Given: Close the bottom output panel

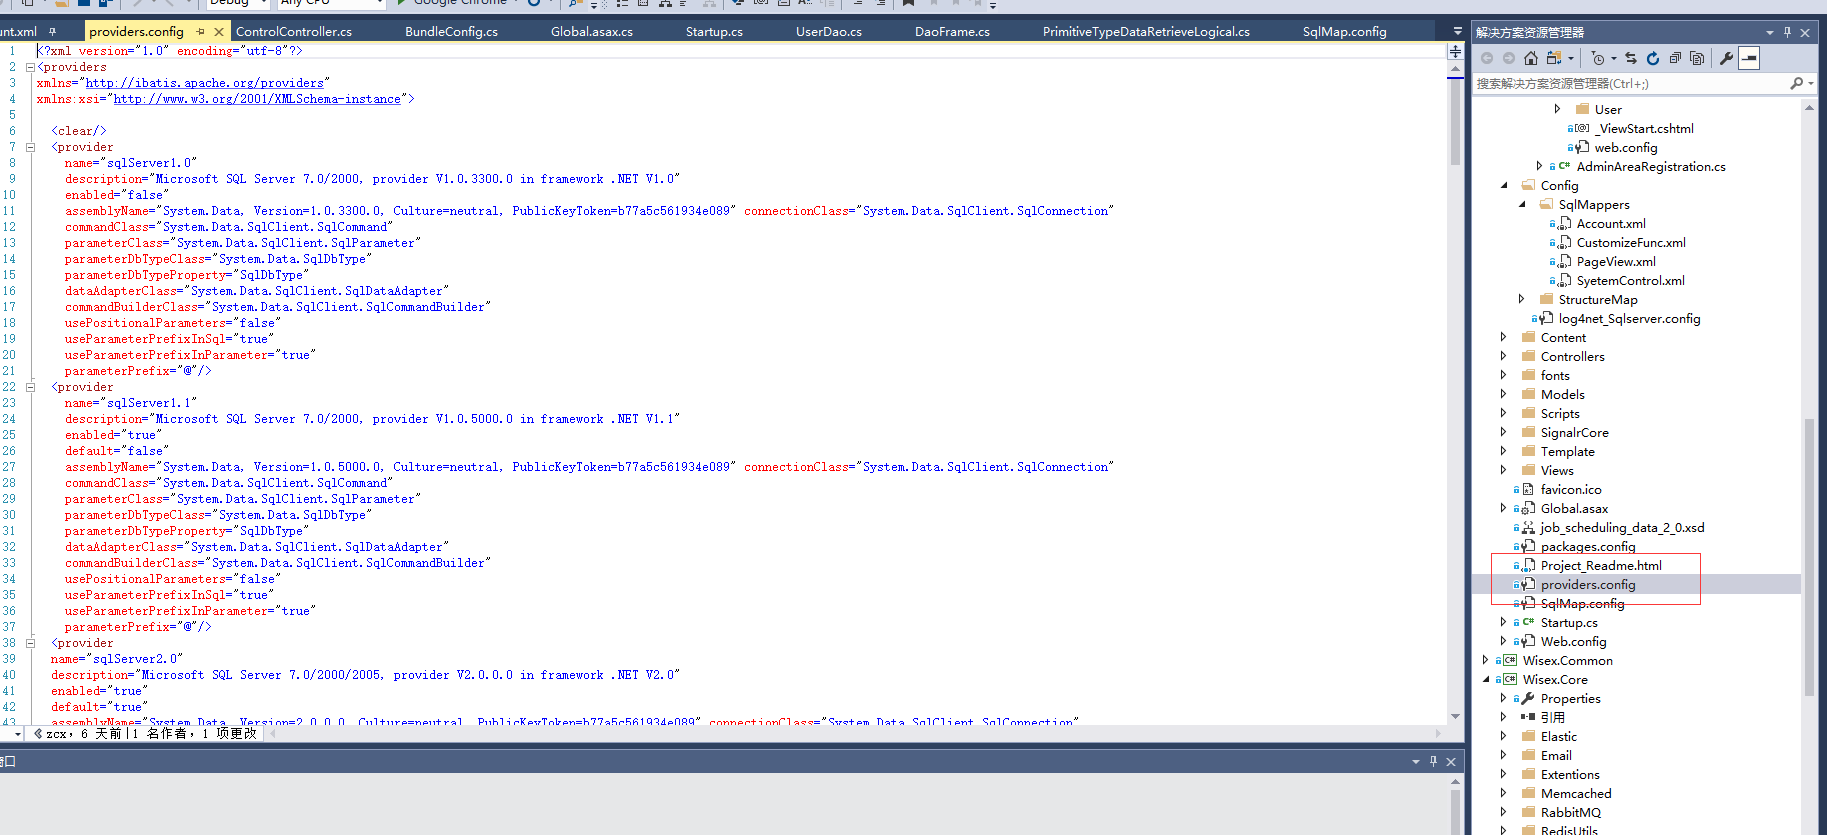Looking at the screenshot, I should pos(1451,761).
